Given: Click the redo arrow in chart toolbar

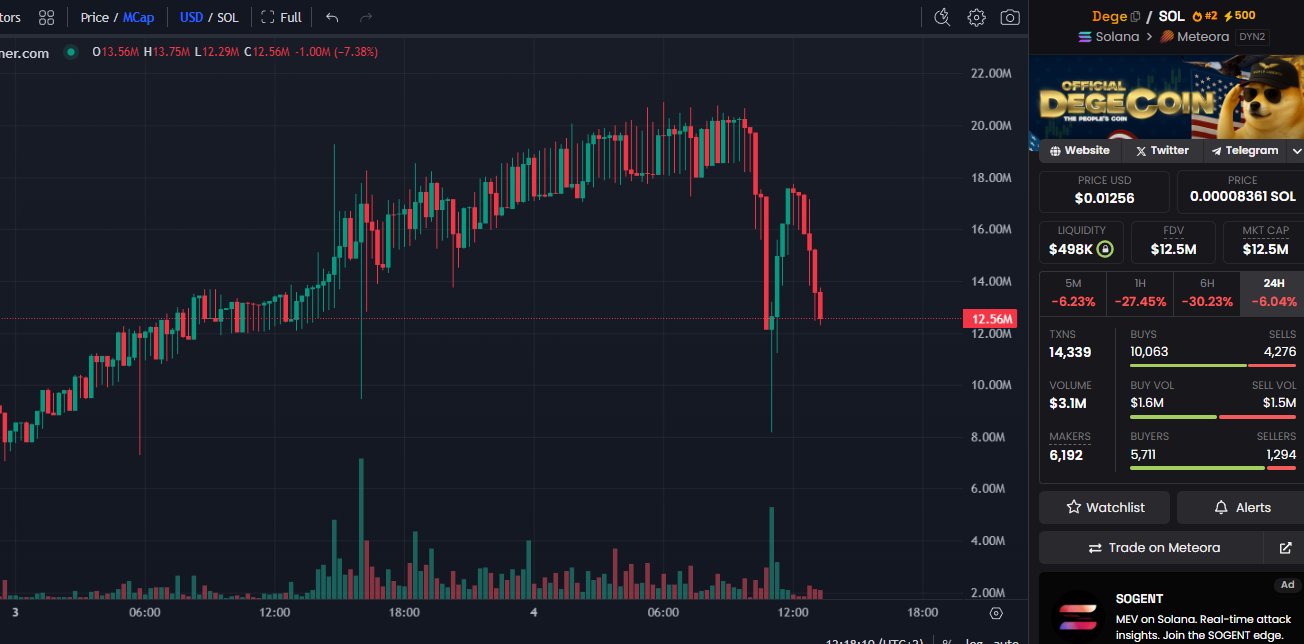Looking at the screenshot, I should (366, 17).
